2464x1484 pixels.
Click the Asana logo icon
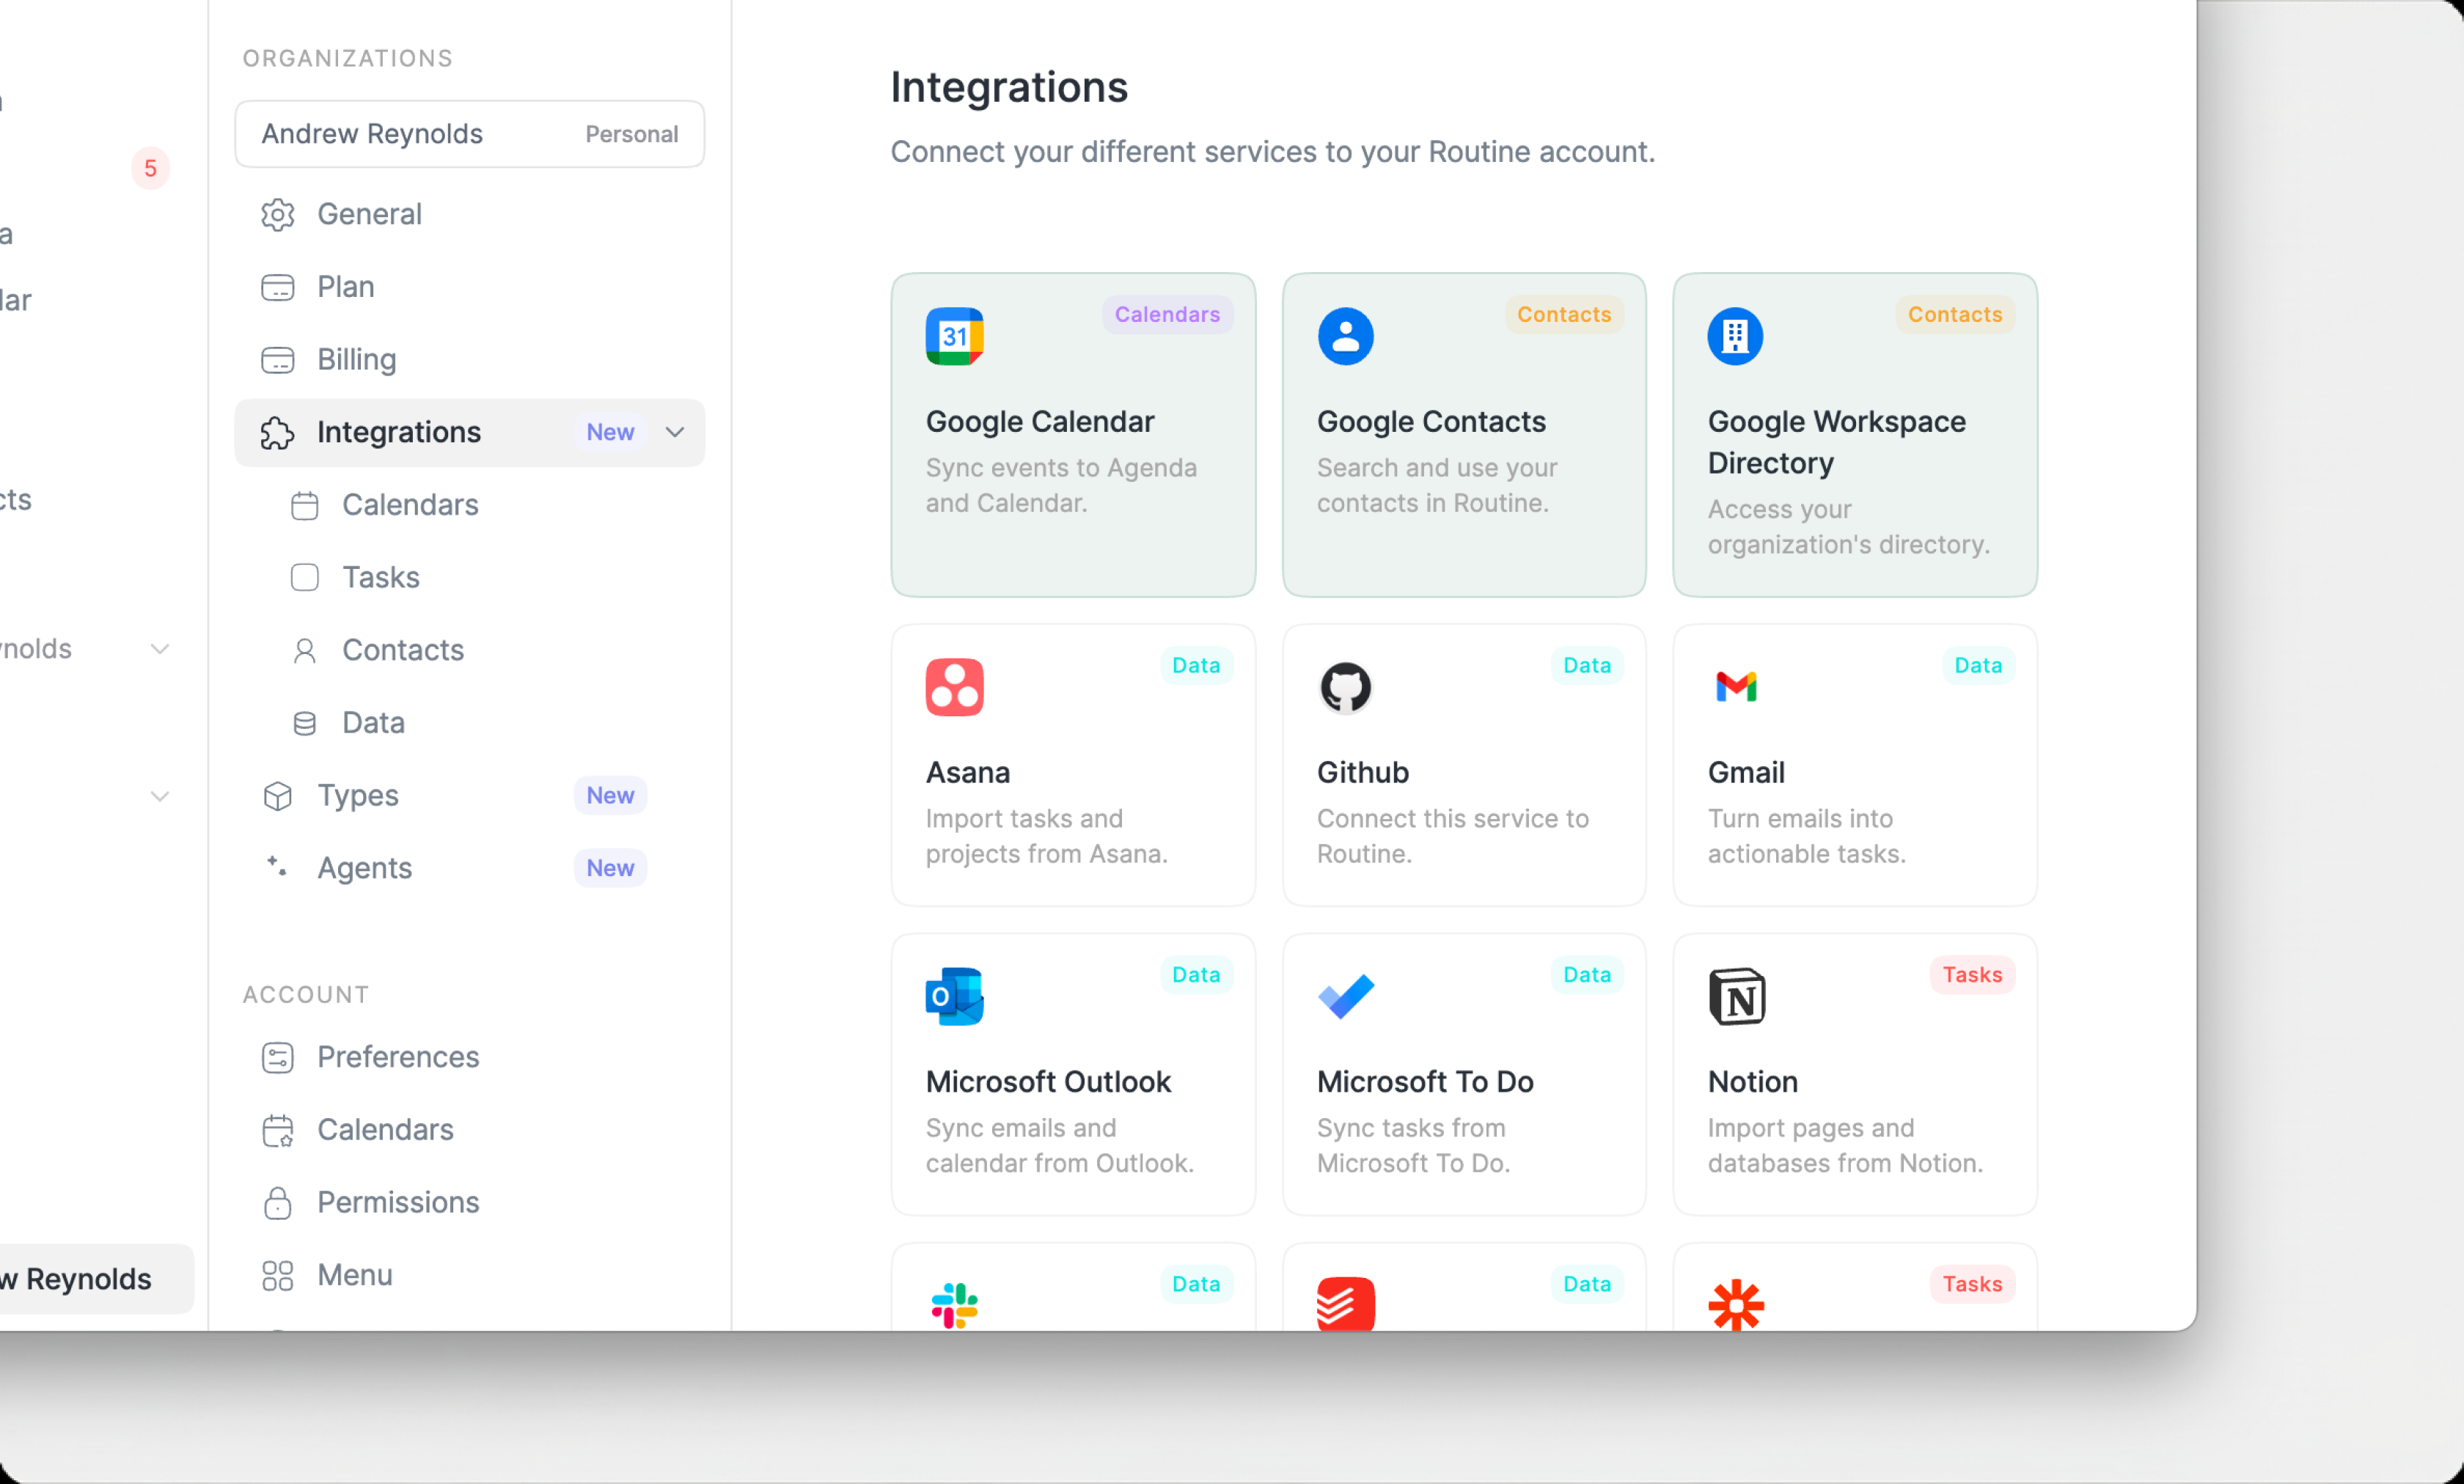click(954, 687)
